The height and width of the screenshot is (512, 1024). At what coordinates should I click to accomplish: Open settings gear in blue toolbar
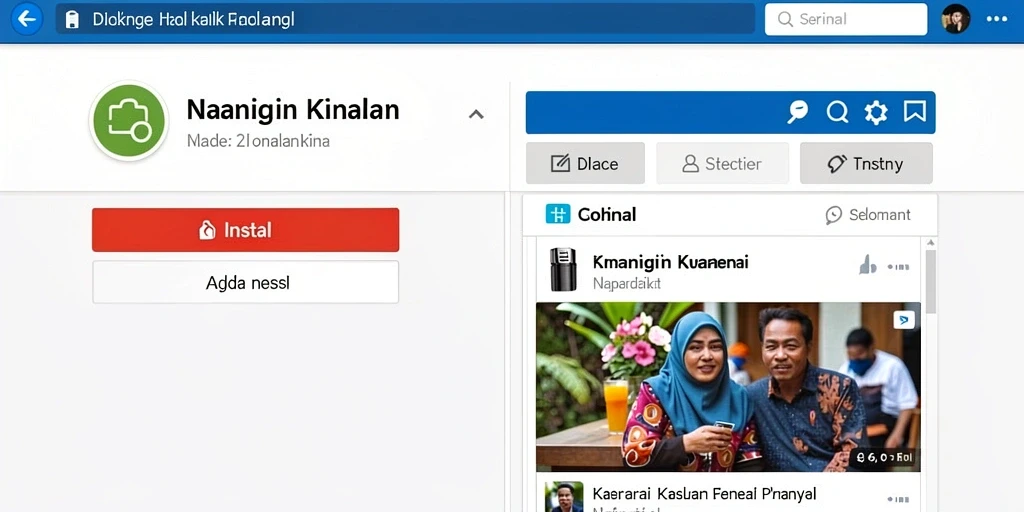point(876,112)
